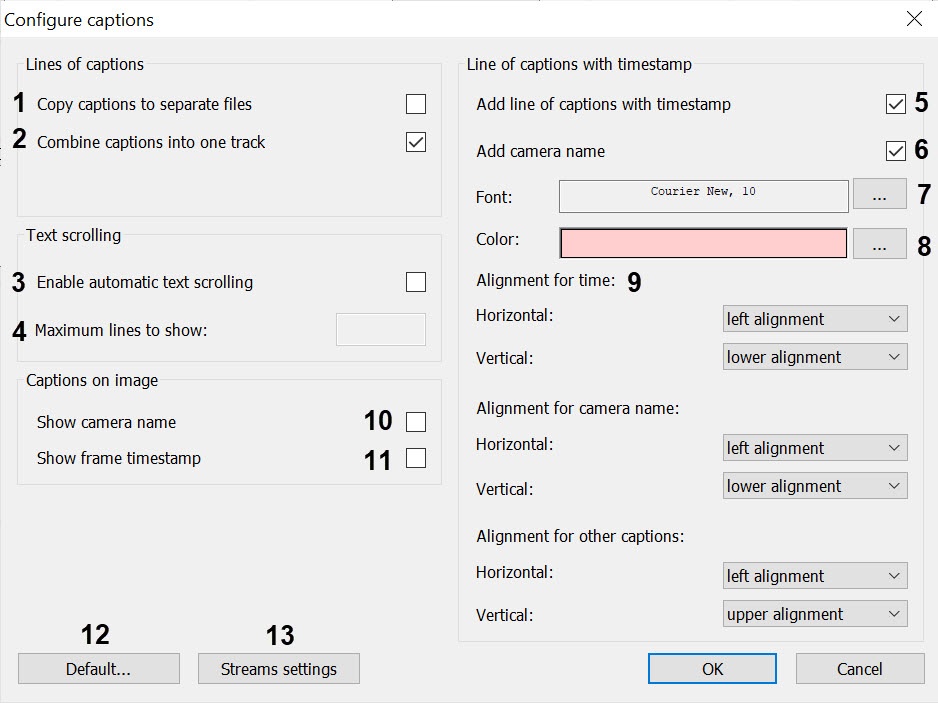Uncheck Combine captions into one track
Screen dimensions: 938x703
[x=416, y=142]
